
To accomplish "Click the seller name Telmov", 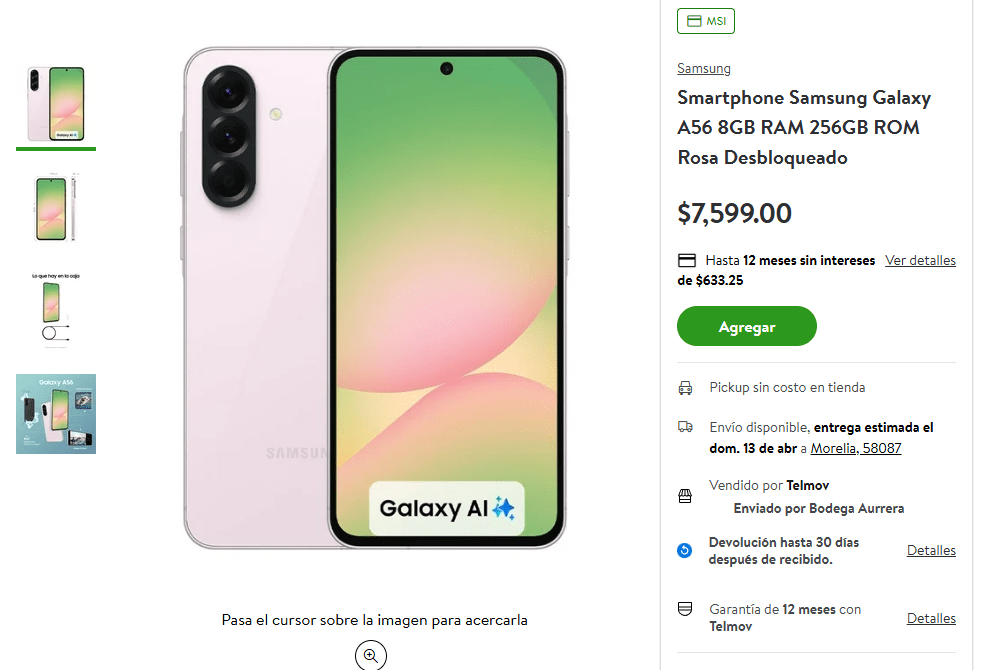I will click(808, 485).
